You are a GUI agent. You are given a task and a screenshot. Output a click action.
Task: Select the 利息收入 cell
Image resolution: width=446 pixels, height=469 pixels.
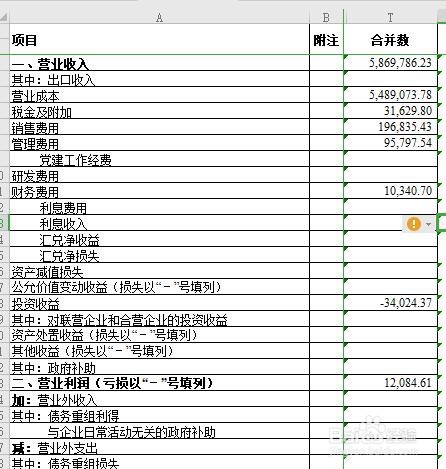click(x=160, y=223)
